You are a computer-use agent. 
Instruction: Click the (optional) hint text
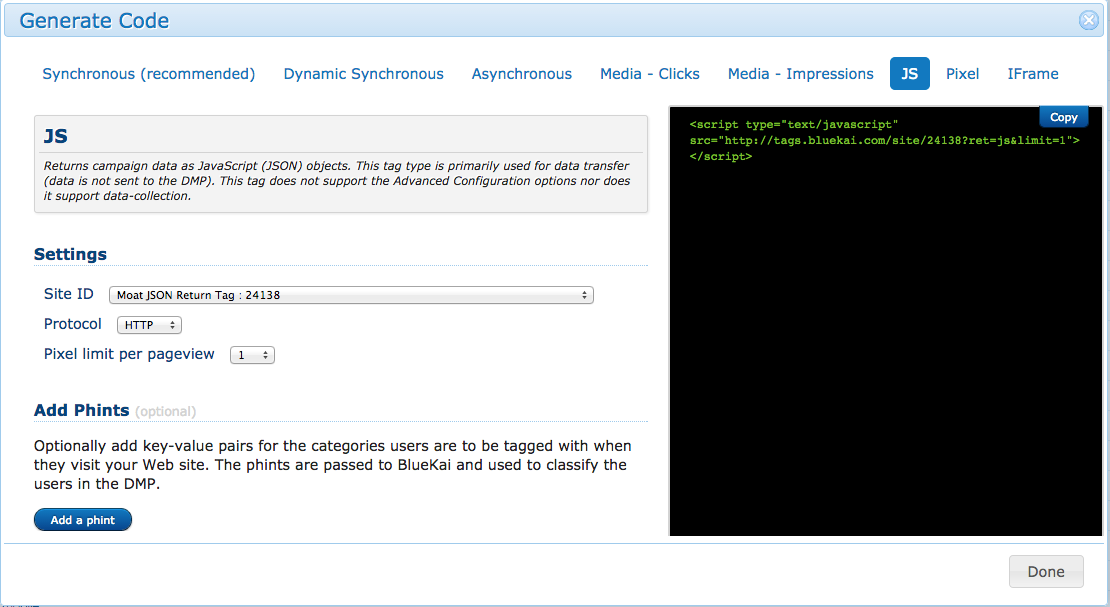166,412
